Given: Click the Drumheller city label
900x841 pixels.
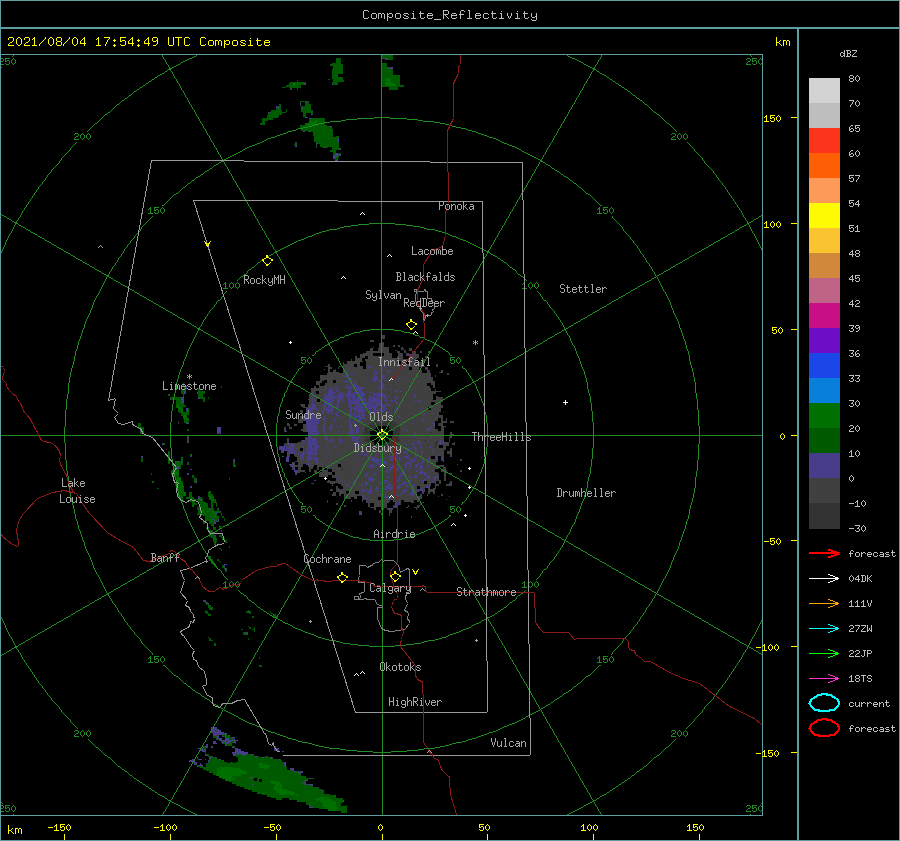Looking at the screenshot, I should (x=586, y=493).
